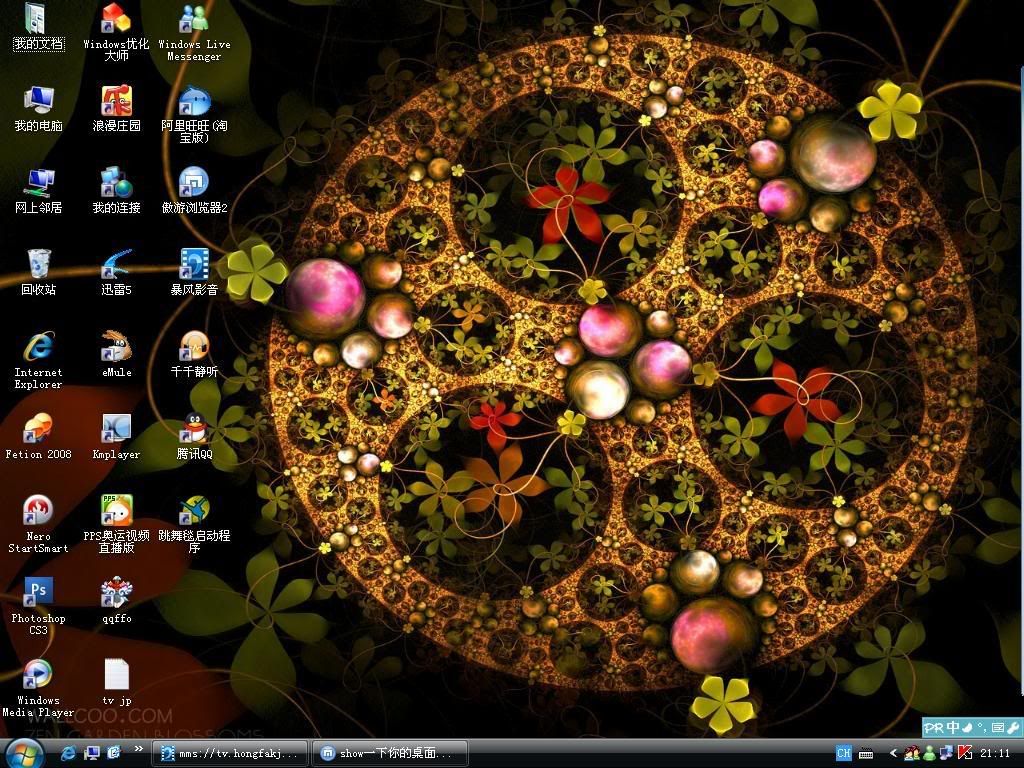Switch to the show一下你的桌面 taskbar window

tap(390, 753)
